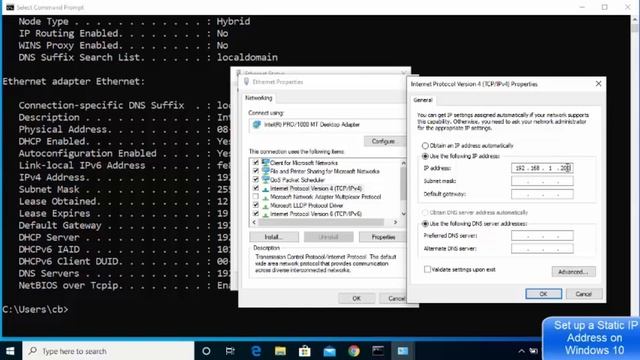Toggle Microsoft LLDP Protocol Driver checkbox
Viewport: 640px width, 360px height.
[x=256, y=205]
